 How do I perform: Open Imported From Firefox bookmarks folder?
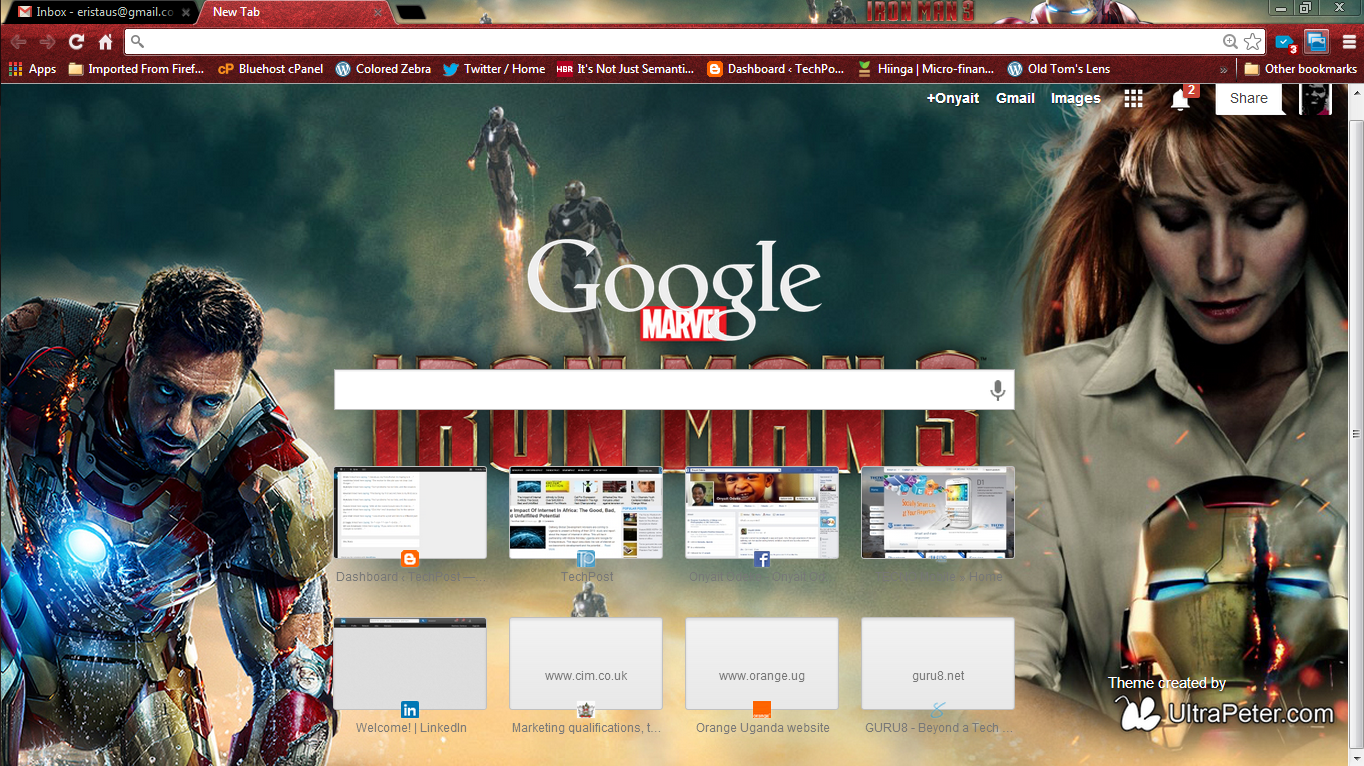point(136,69)
